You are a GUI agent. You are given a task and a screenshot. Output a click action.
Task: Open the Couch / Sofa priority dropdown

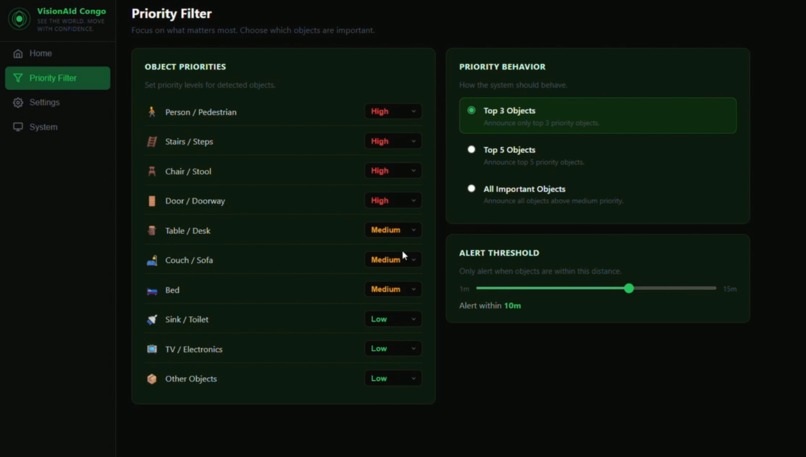(x=393, y=260)
